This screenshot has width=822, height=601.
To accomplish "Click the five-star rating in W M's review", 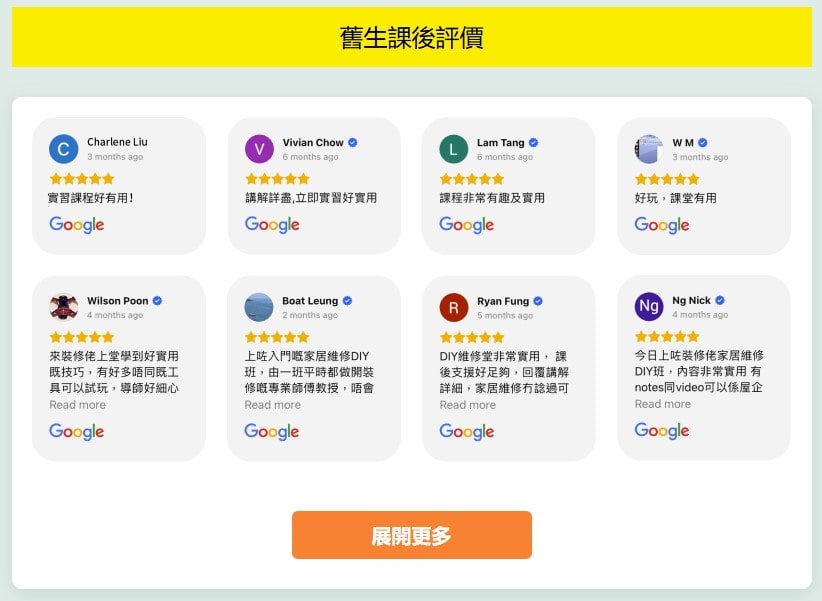I will coord(667,179).
